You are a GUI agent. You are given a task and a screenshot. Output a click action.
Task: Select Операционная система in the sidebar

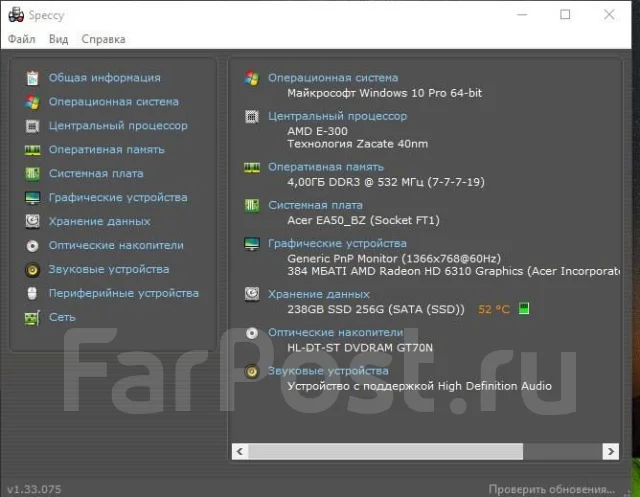(x=113, y=102)
